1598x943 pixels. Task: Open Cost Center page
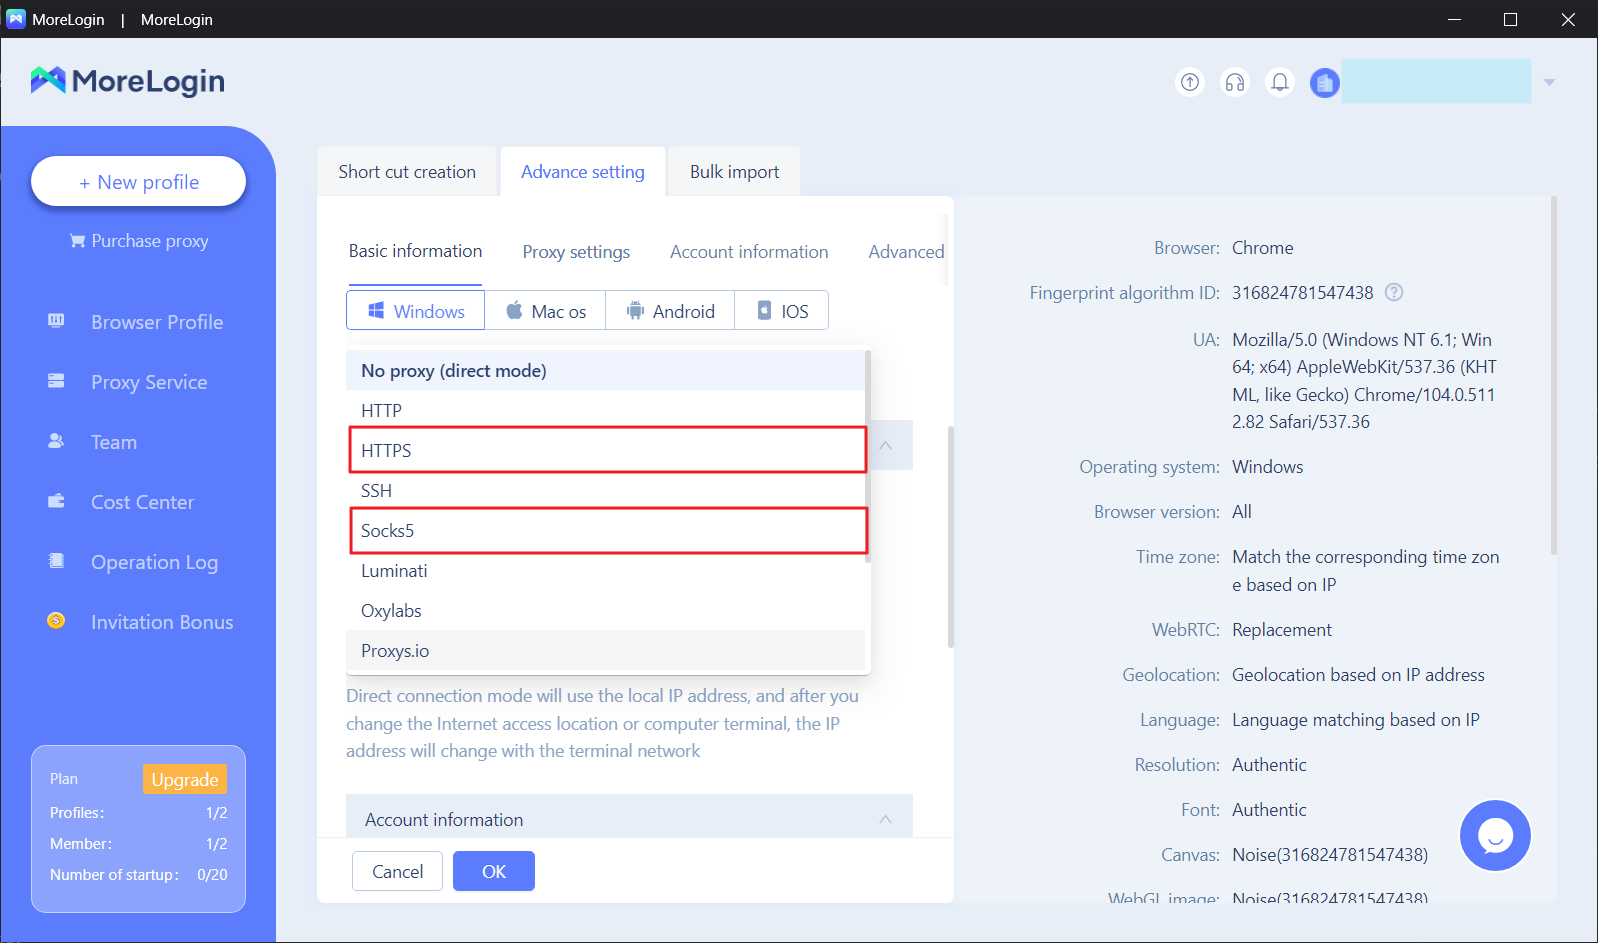click(x=142, y=502)
